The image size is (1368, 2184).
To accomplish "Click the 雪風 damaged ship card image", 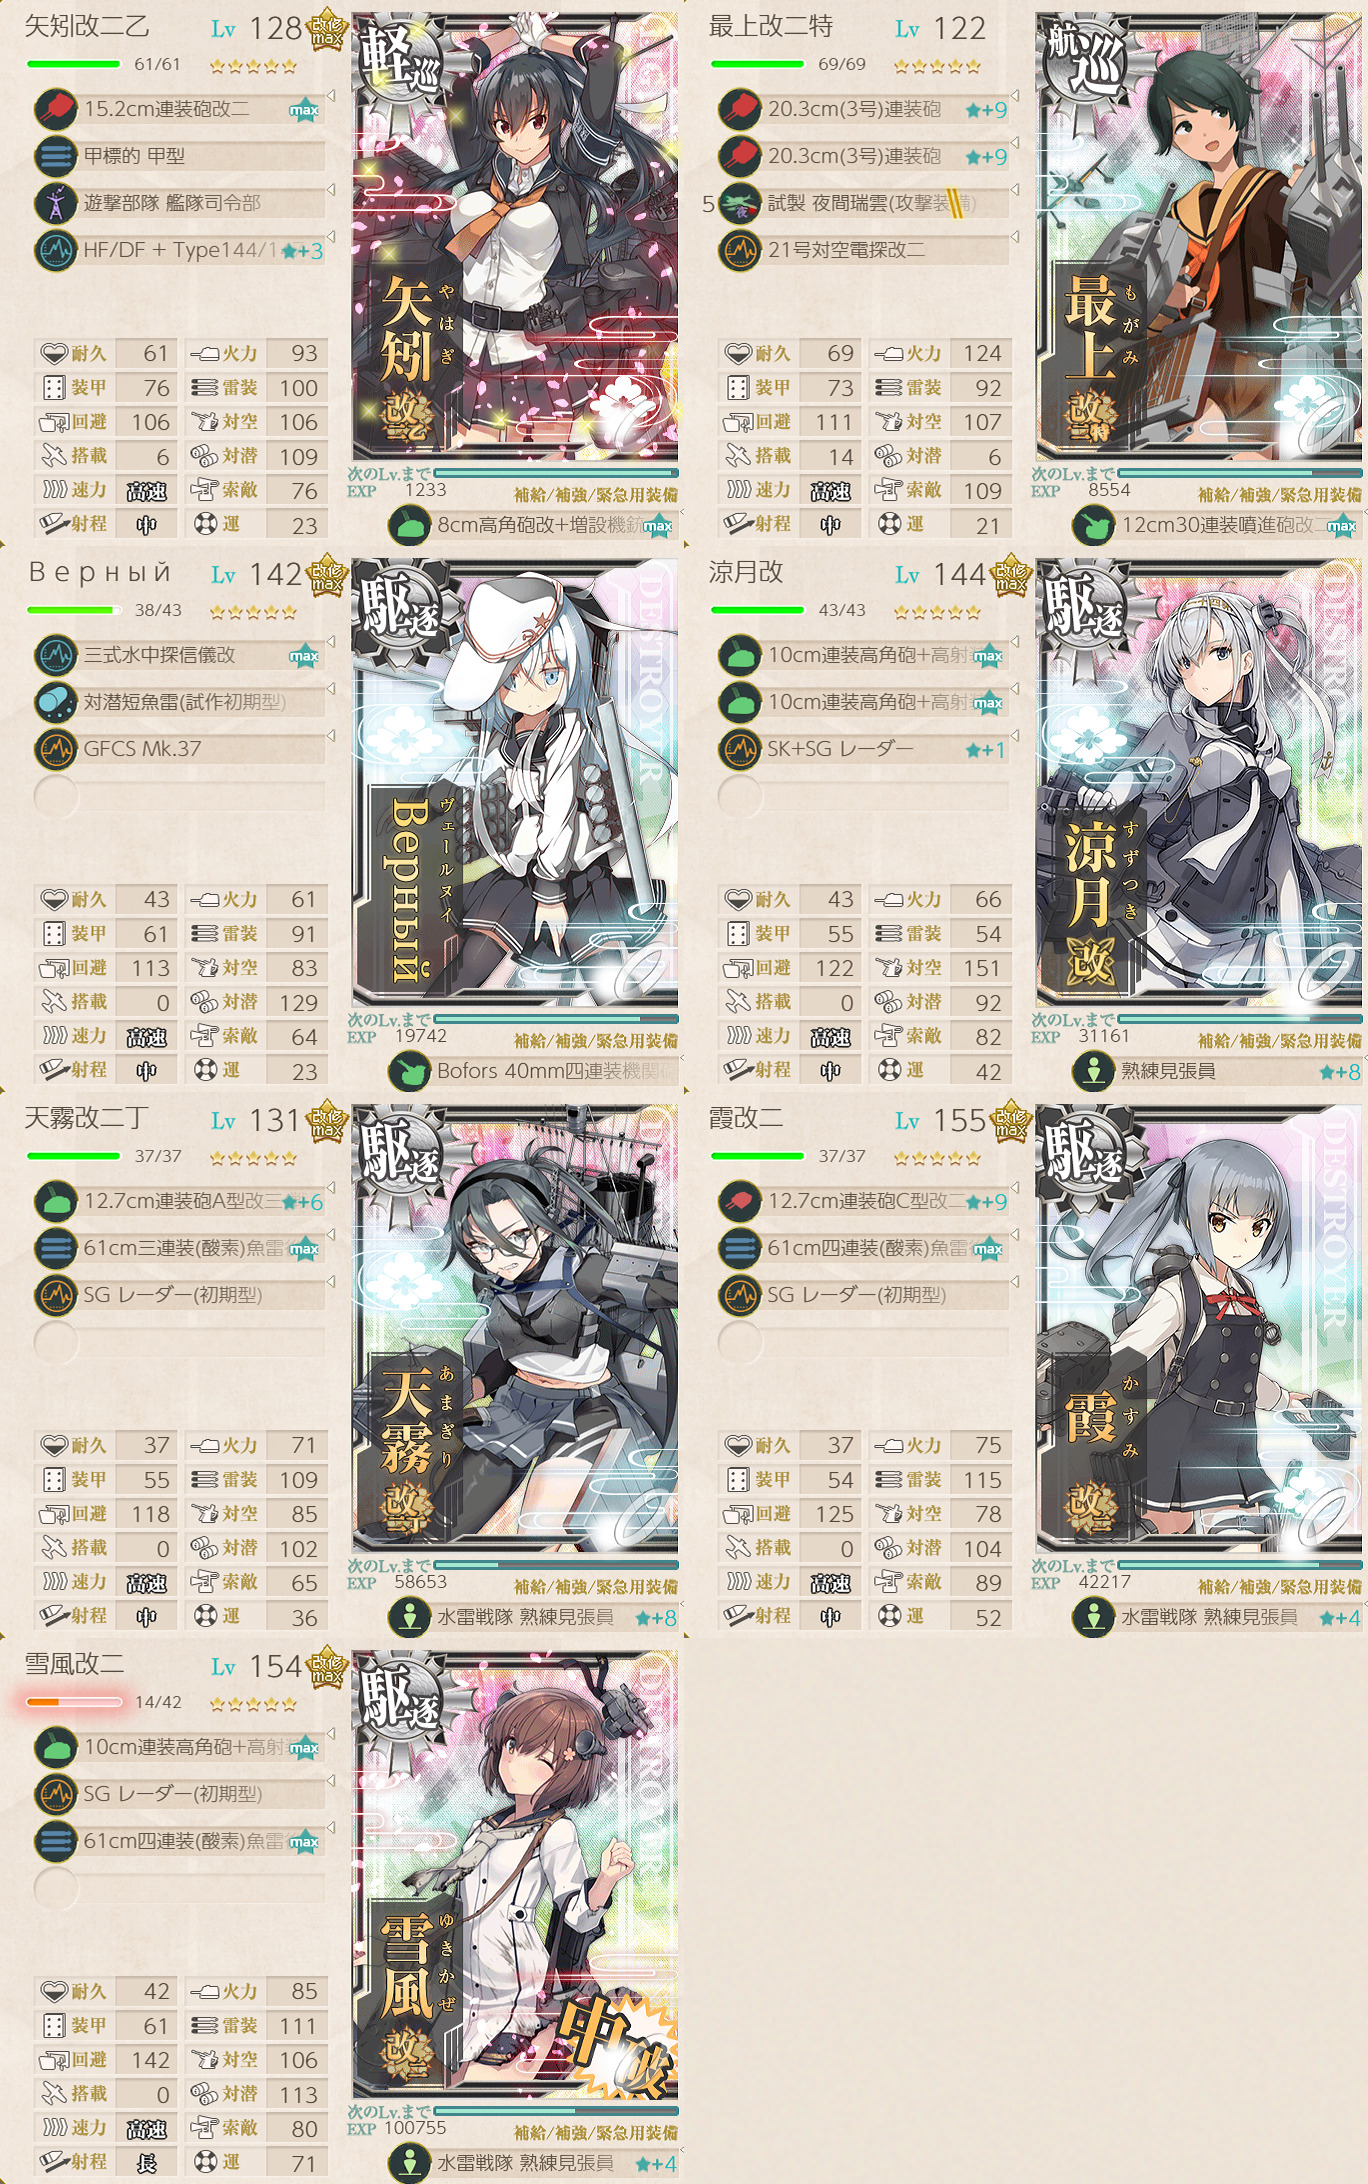I will 515,1875.
